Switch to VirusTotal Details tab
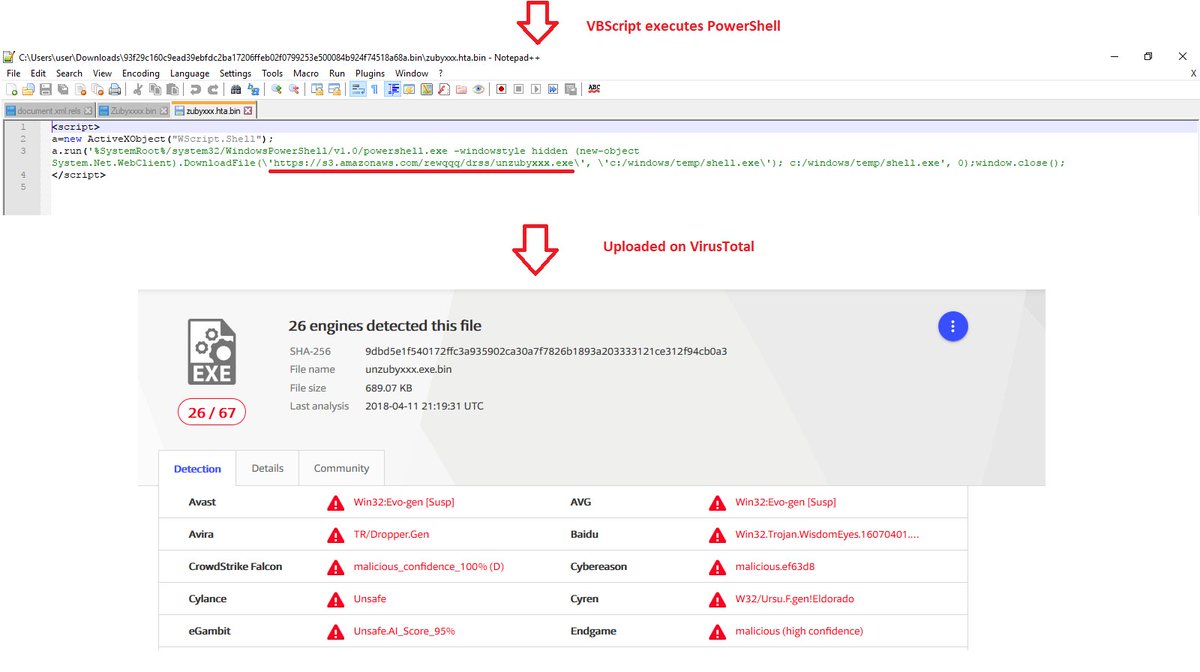Screen dimensions: 1200x672 (267, 468)
